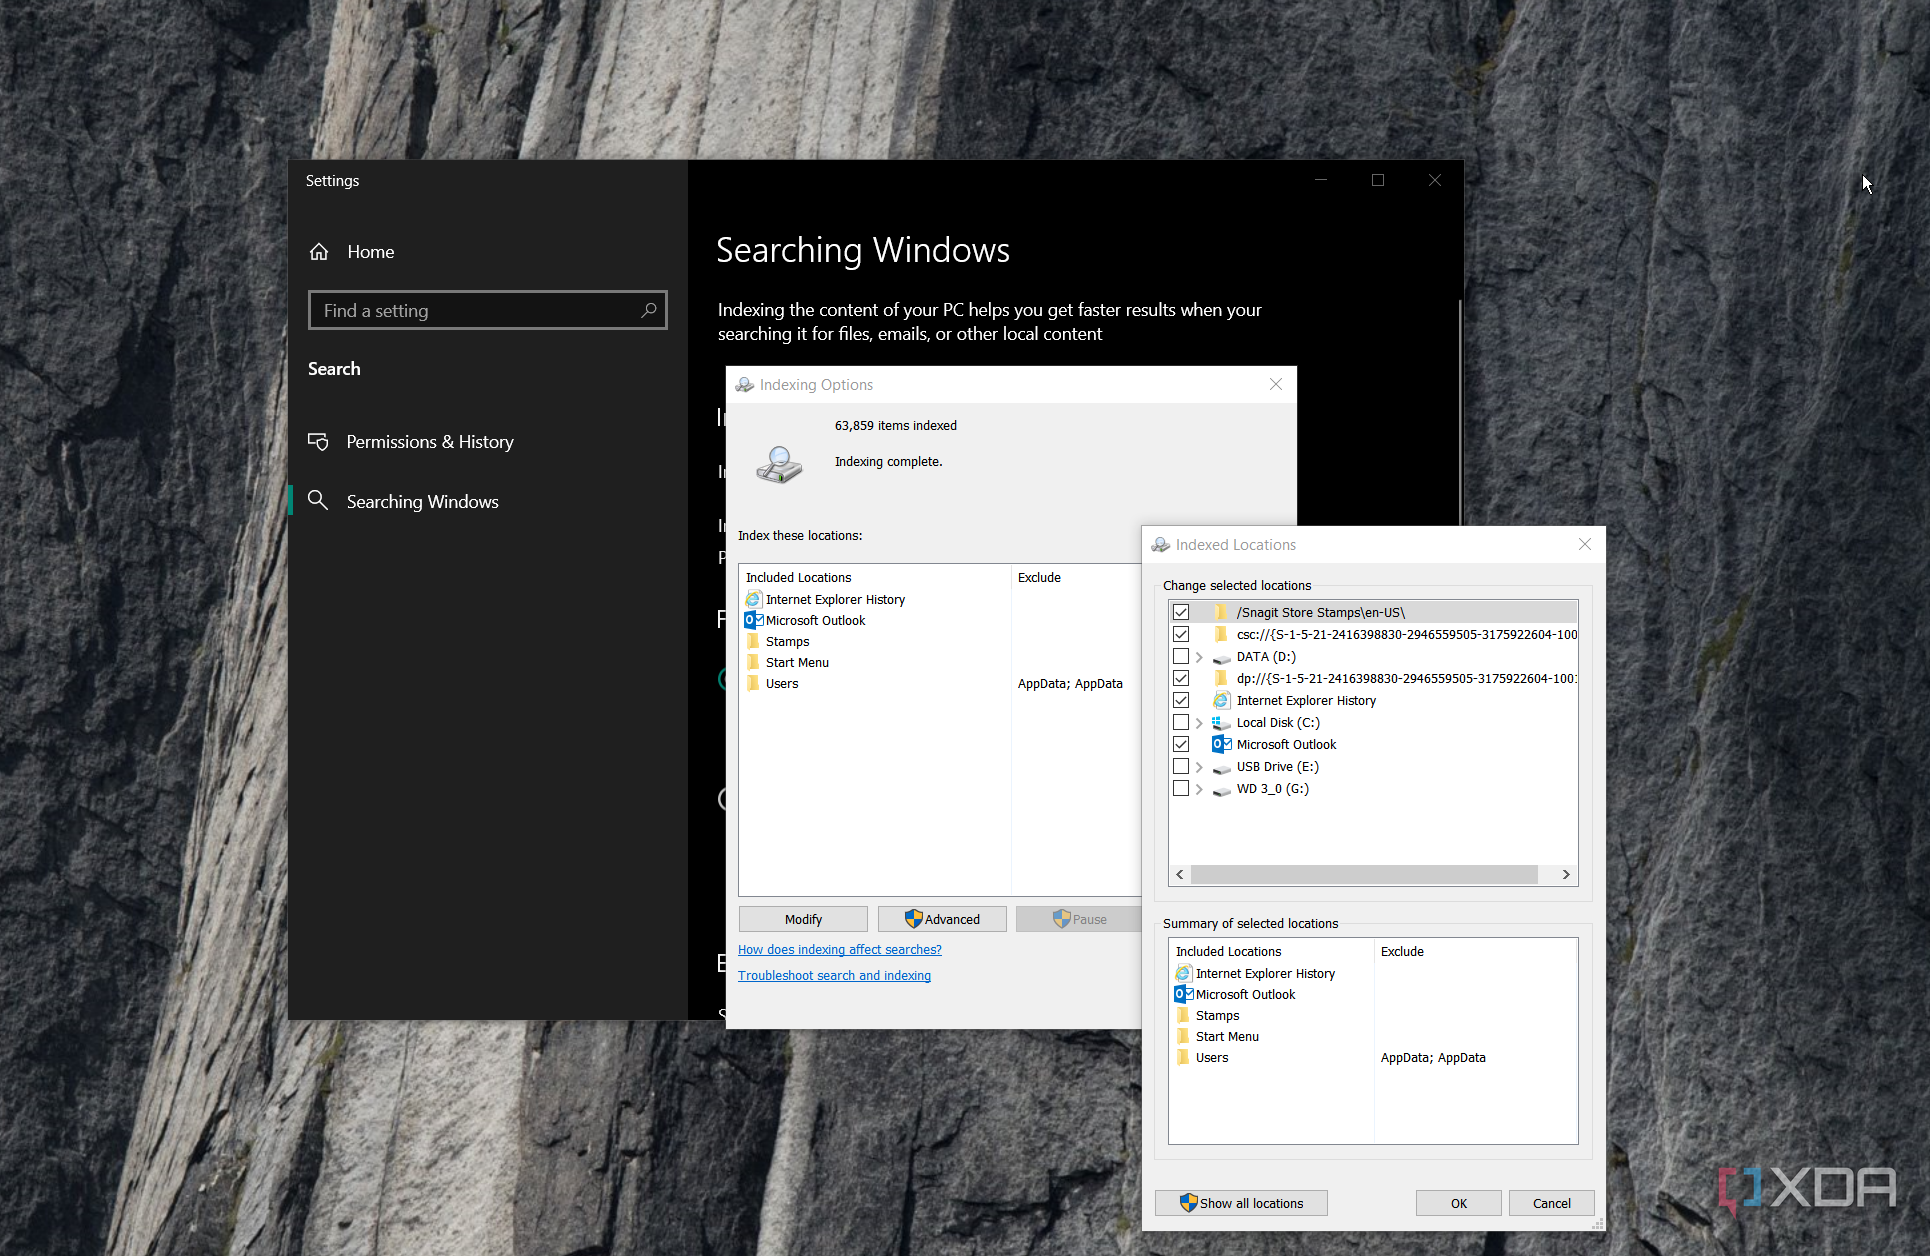Click the Indexed Locations title bar icon
Screen dimensions: 1930x1256
point(1161,545)
